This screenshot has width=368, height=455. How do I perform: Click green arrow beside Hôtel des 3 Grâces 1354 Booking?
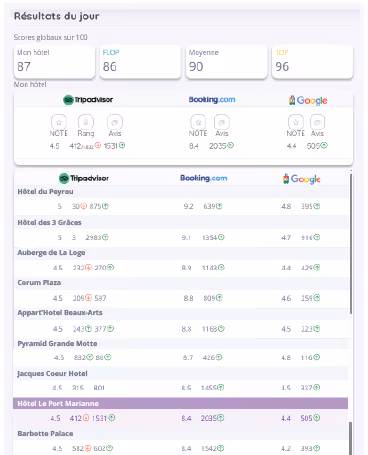point(221,237)
